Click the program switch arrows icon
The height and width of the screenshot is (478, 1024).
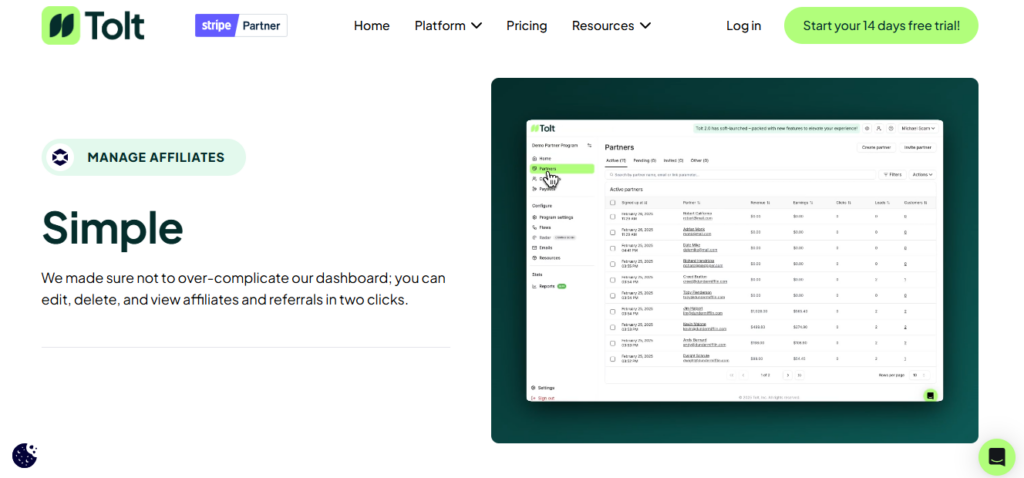point(589,146)
